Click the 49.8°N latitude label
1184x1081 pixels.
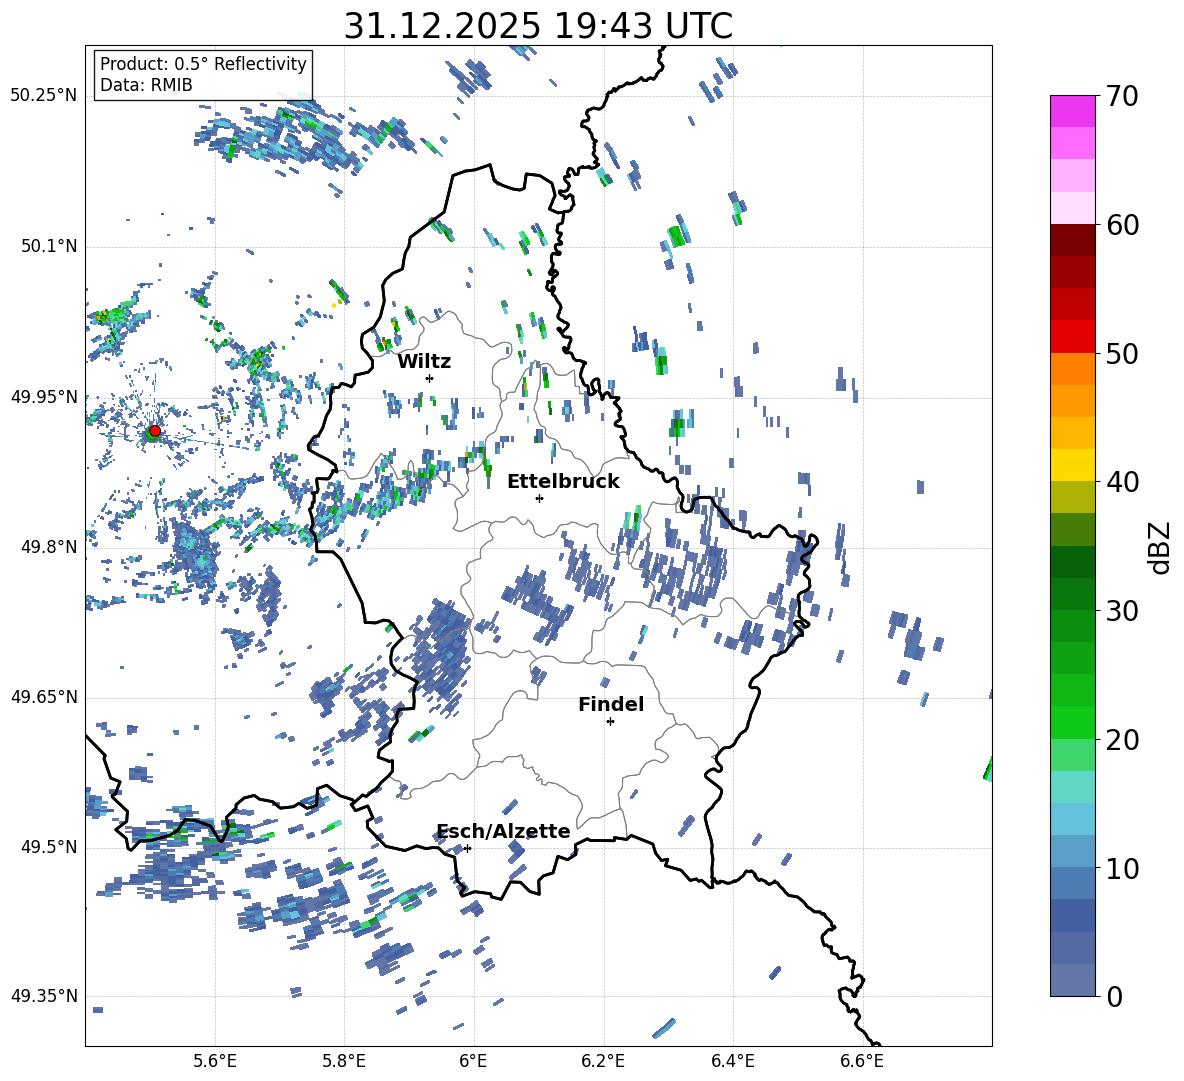click(48, 547)
